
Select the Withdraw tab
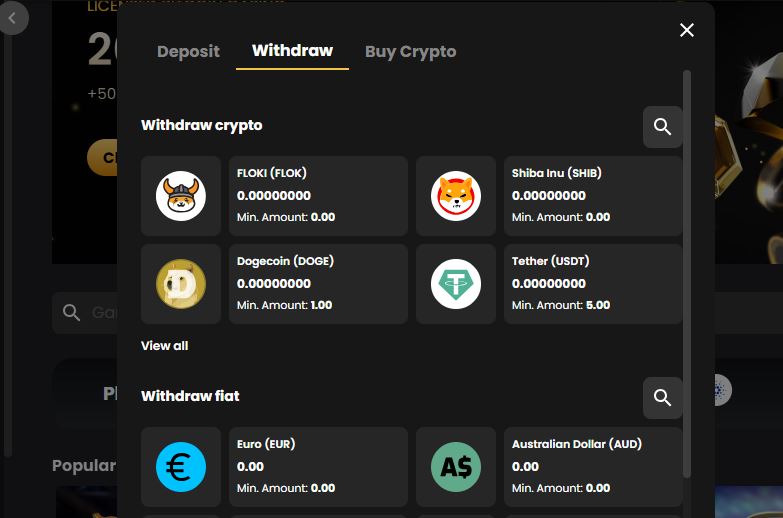point(292,51)
